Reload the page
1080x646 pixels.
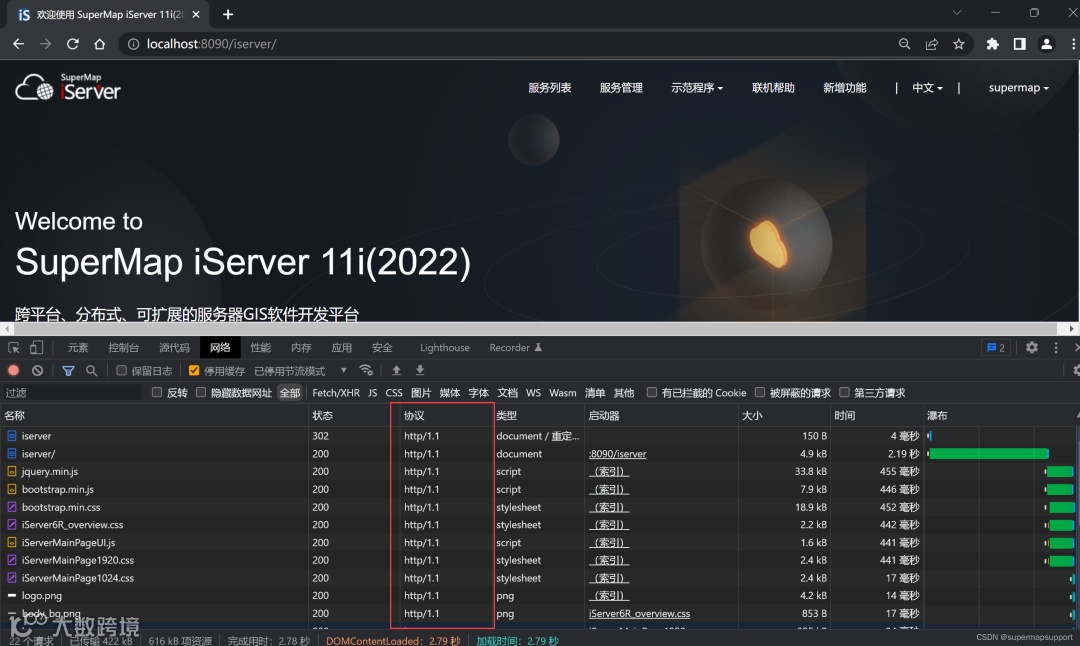(72, 43)
